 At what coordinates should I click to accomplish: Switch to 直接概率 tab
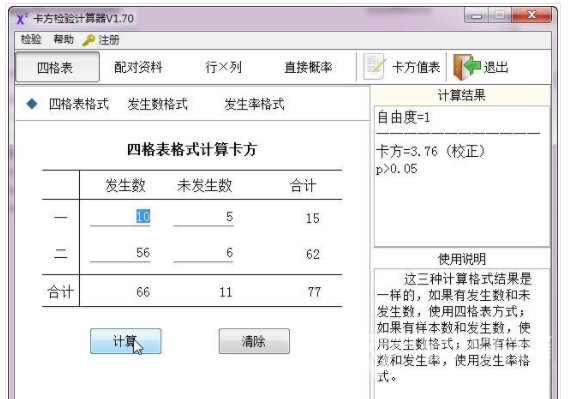pyautogui.click(x=308, y=67)
